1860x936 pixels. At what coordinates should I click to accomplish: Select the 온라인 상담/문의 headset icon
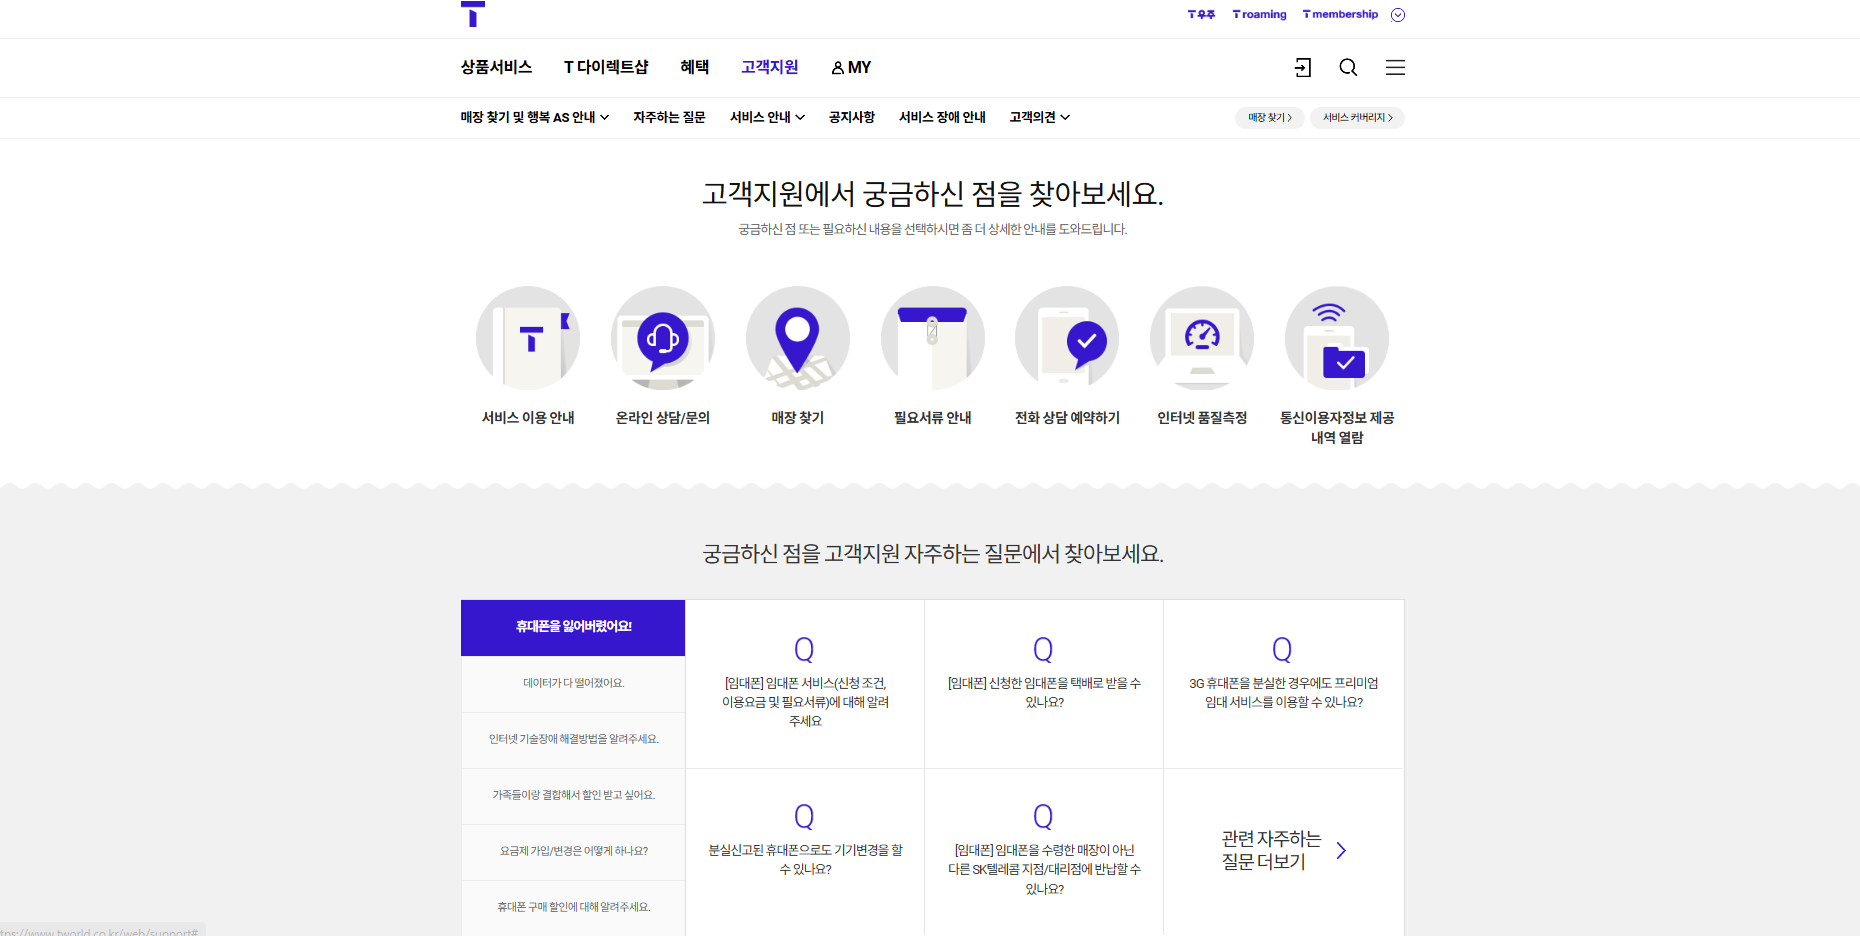coord(663,339)
